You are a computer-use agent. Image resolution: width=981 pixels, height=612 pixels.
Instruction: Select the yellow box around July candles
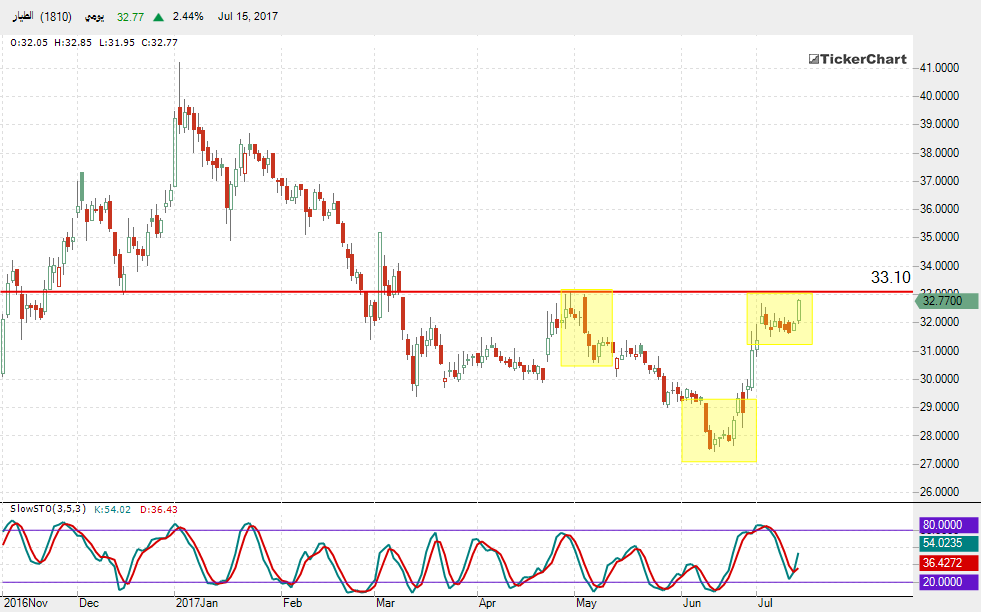point(780,319)
